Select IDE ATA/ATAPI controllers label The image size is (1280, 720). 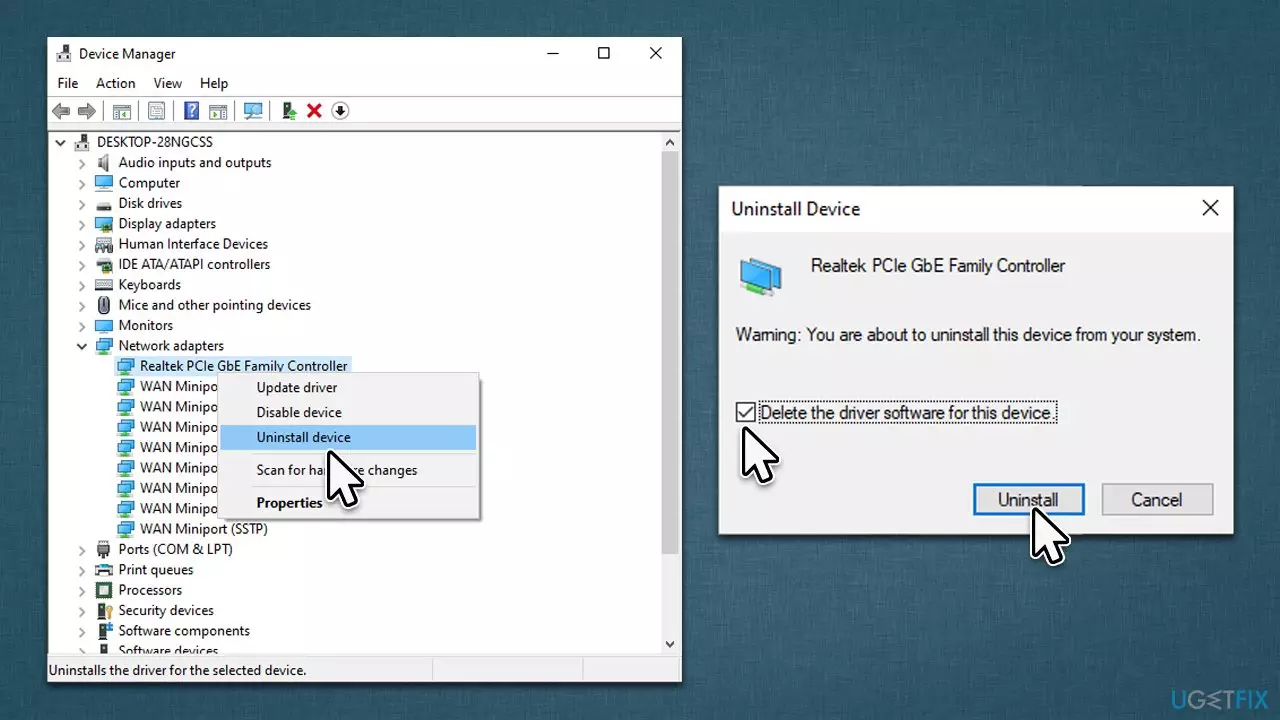pyautogui.click(x=194, y=264)
